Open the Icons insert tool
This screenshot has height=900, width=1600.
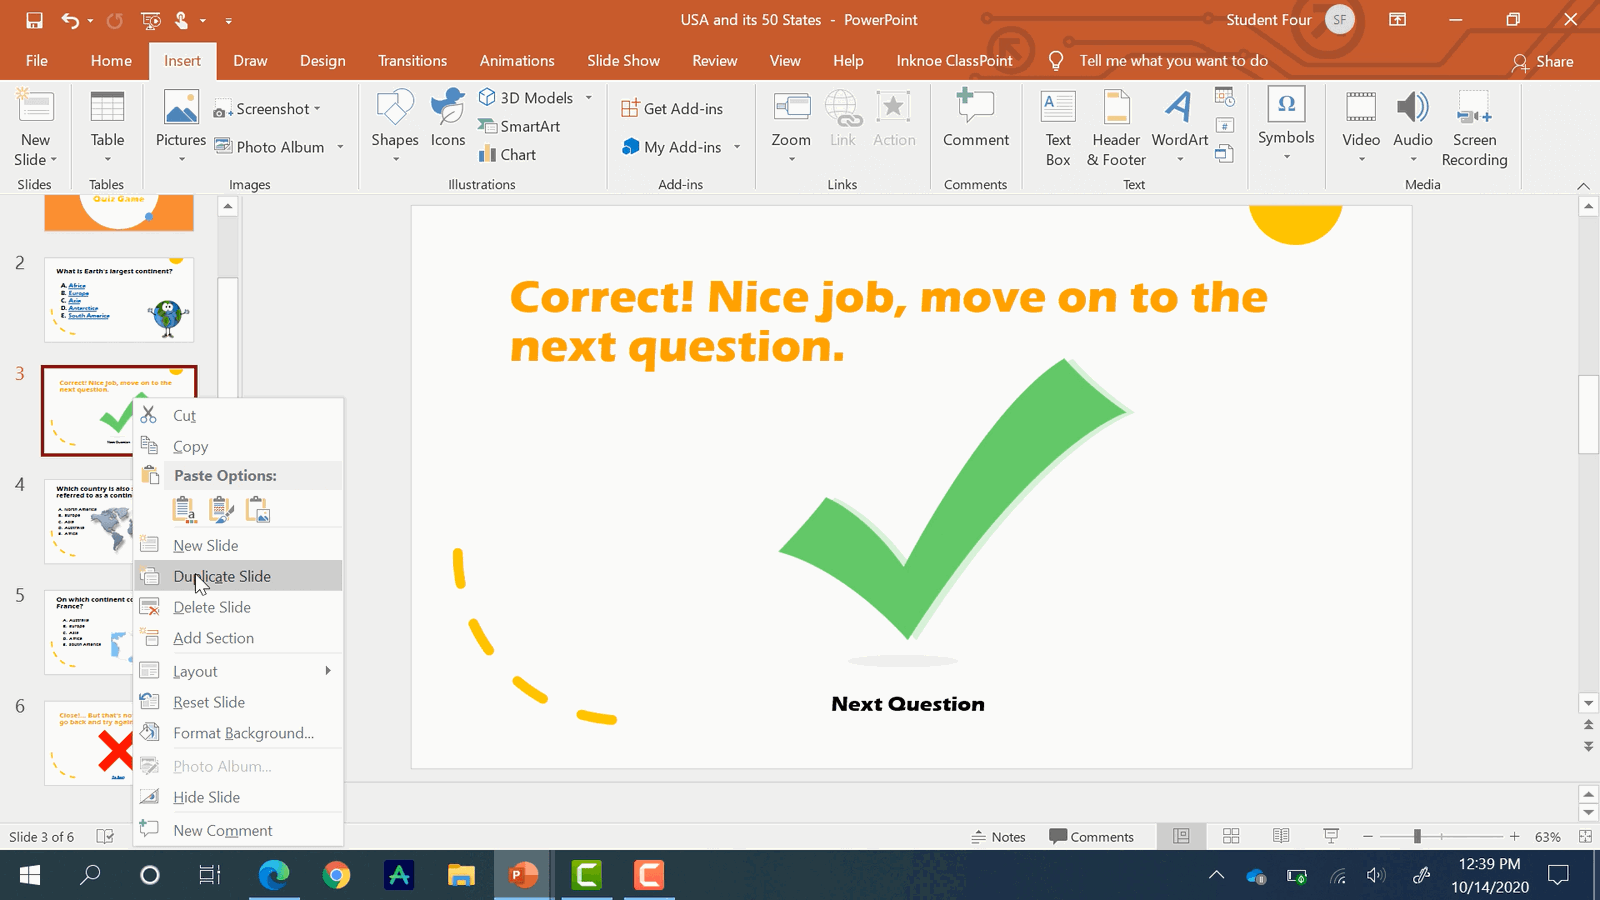point(448,107)
